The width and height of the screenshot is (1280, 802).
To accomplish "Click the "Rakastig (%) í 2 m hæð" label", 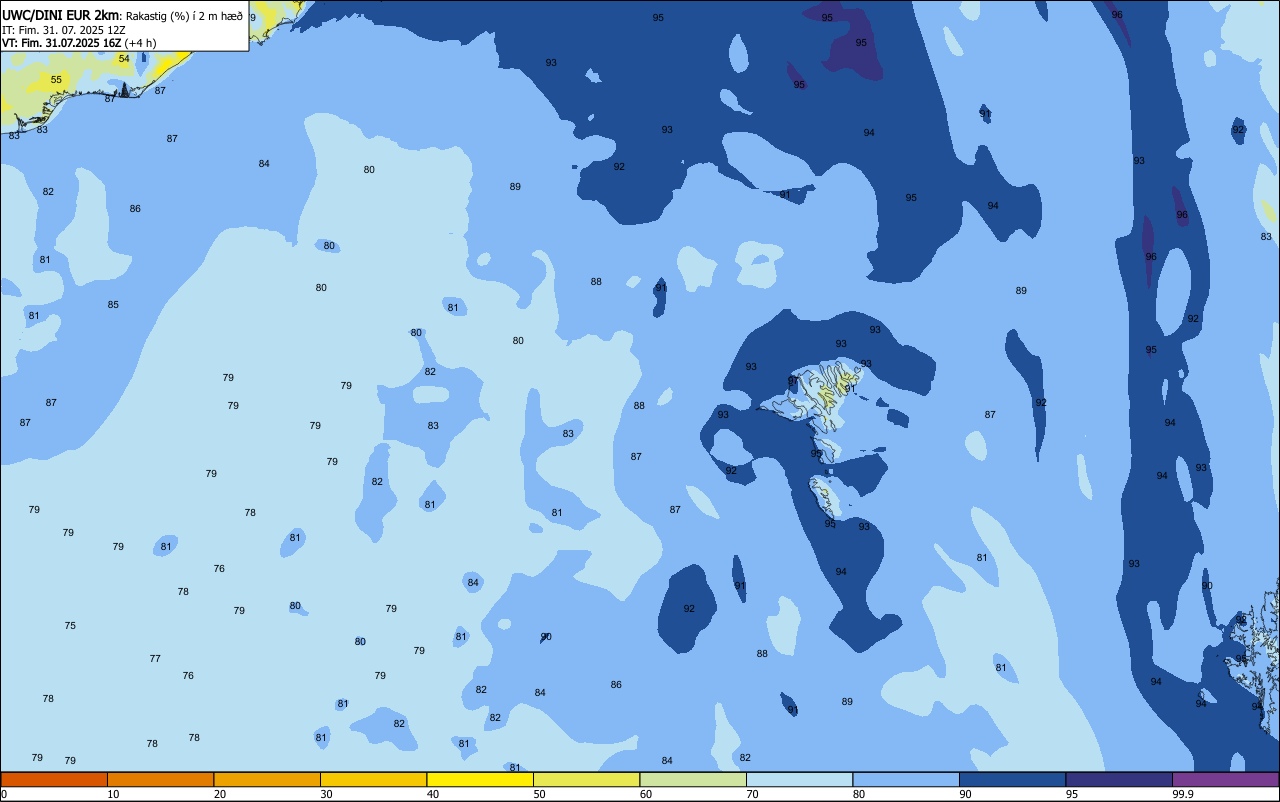I will tap(184, 16).
